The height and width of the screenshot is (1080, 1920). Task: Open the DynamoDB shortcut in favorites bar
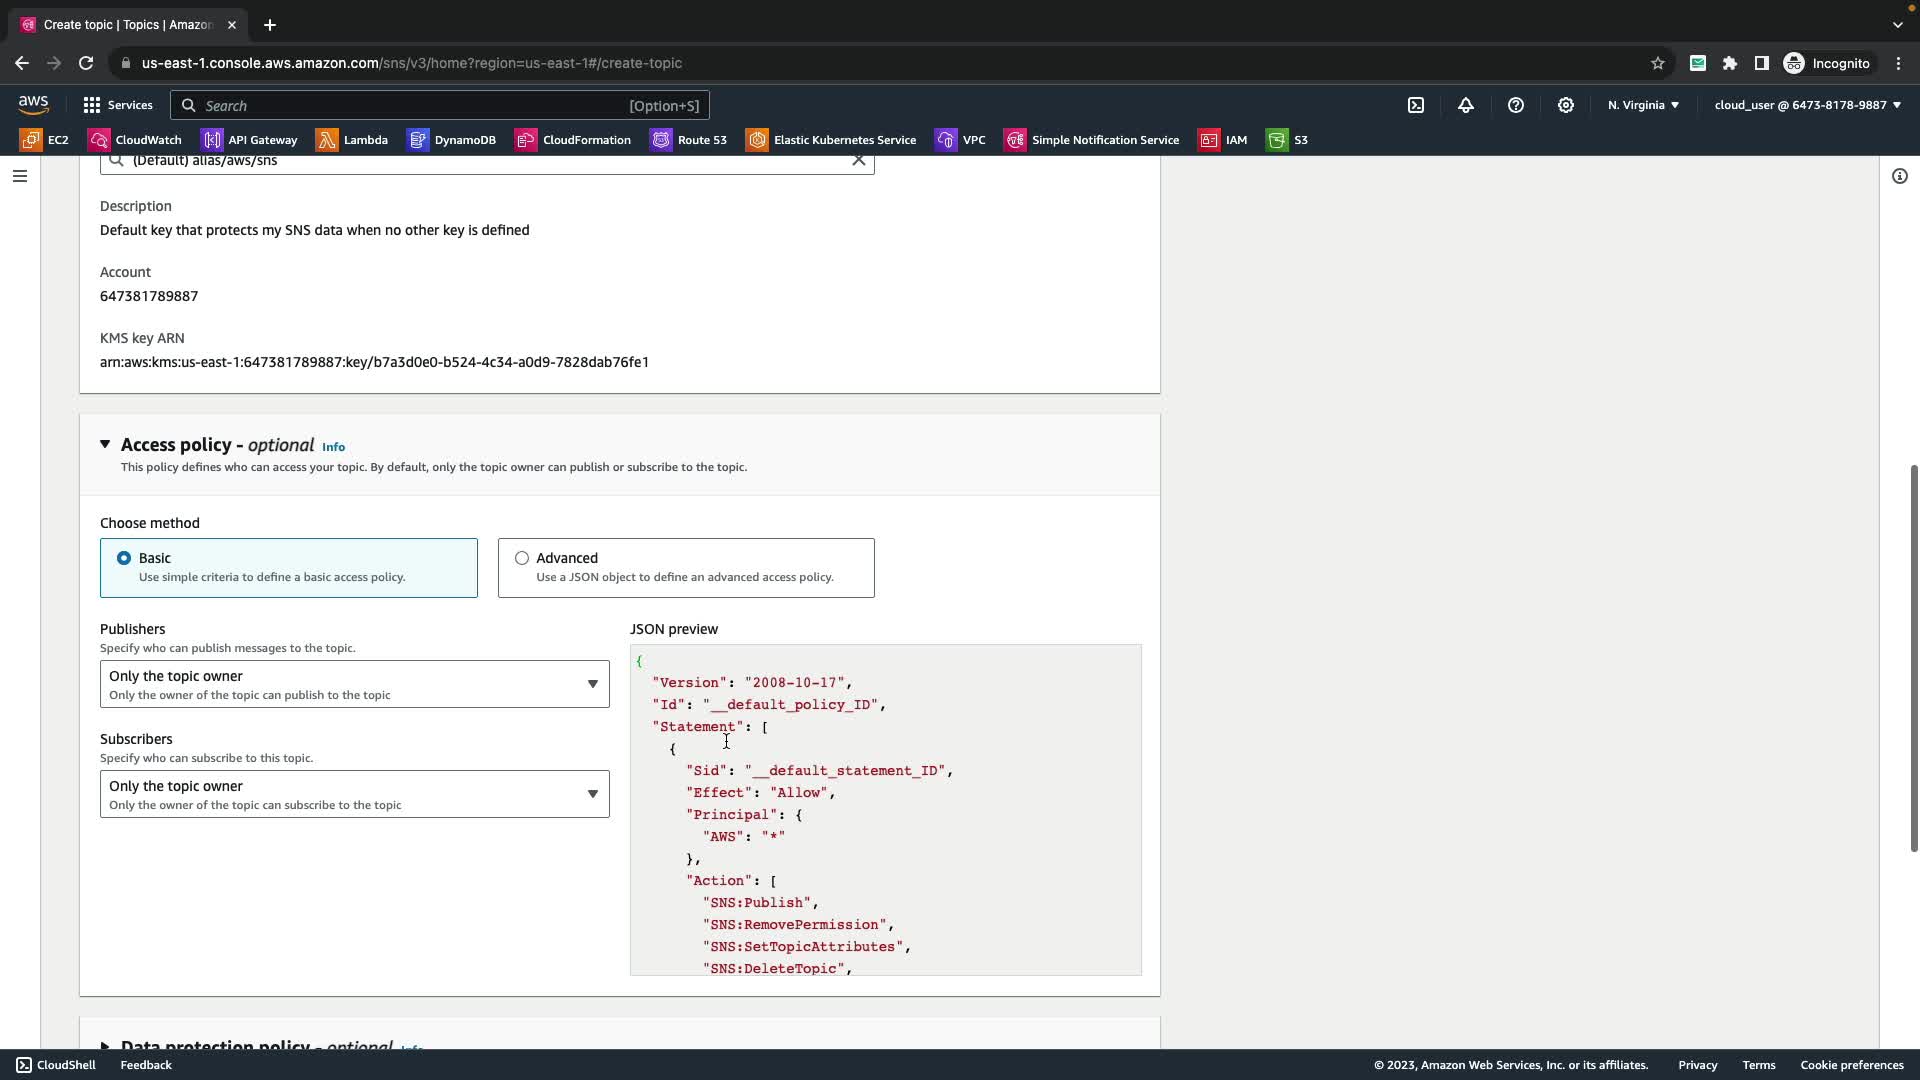coord(452,140)
